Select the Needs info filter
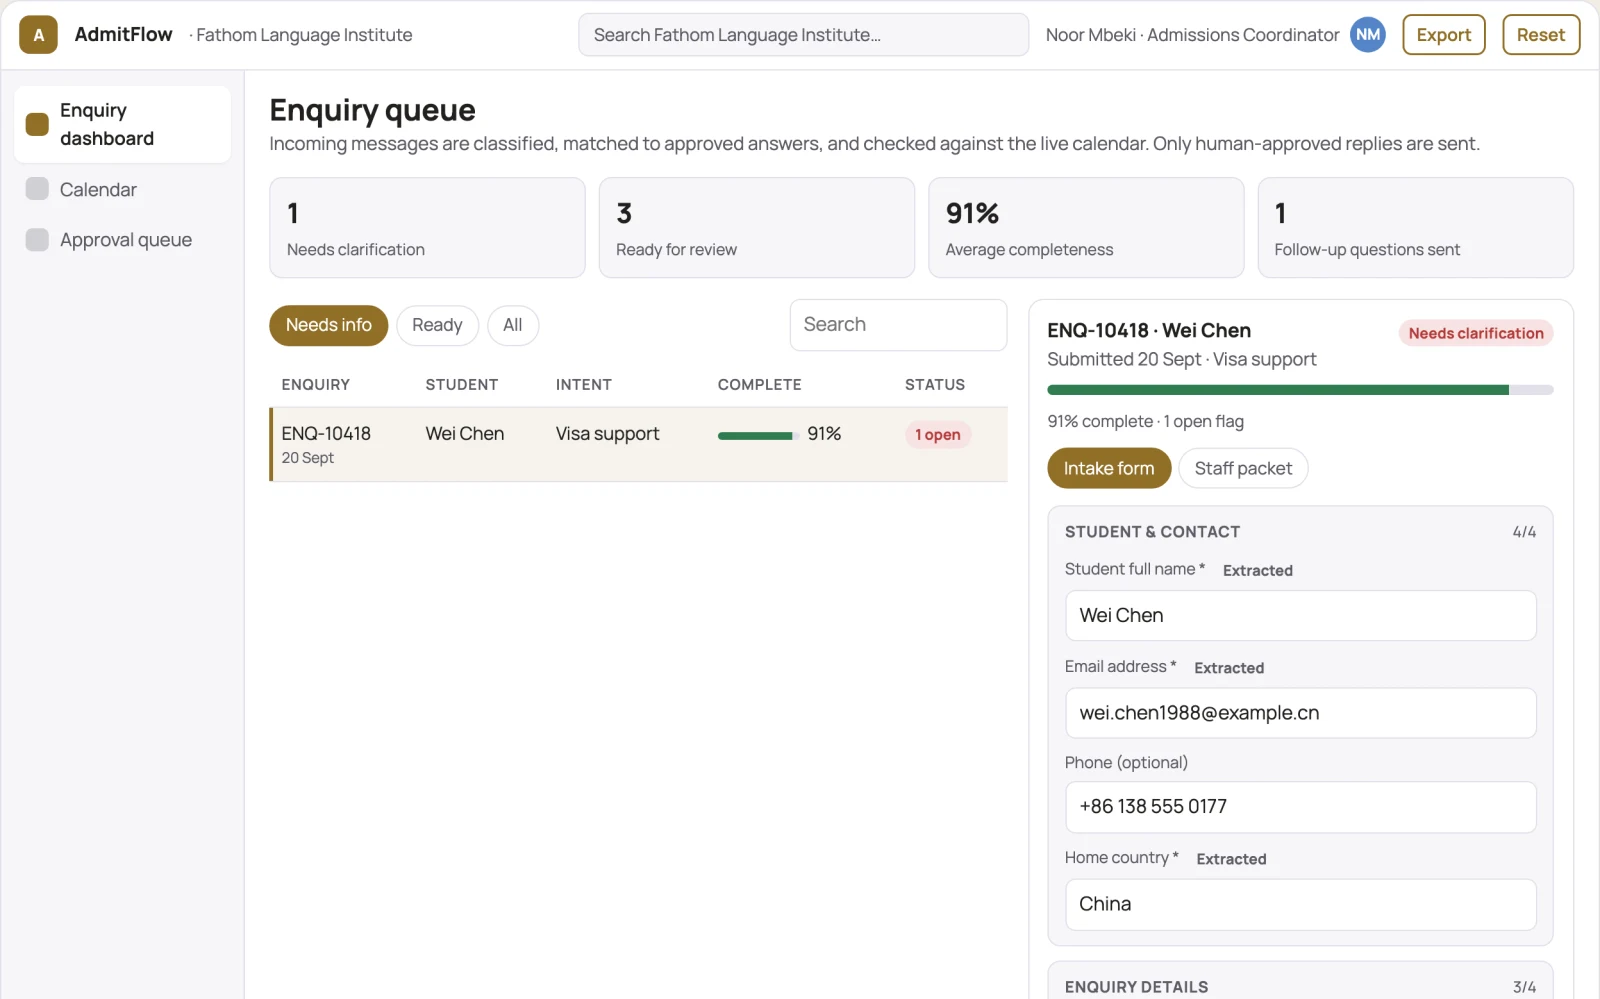1600x999 pixels. click(x=328, y=325)
